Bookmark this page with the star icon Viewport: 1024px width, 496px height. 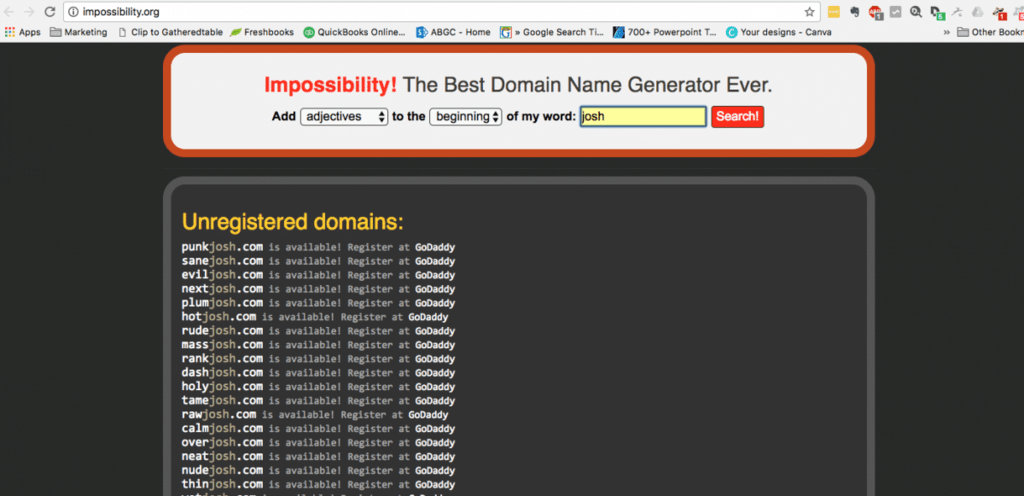(809, 12)
